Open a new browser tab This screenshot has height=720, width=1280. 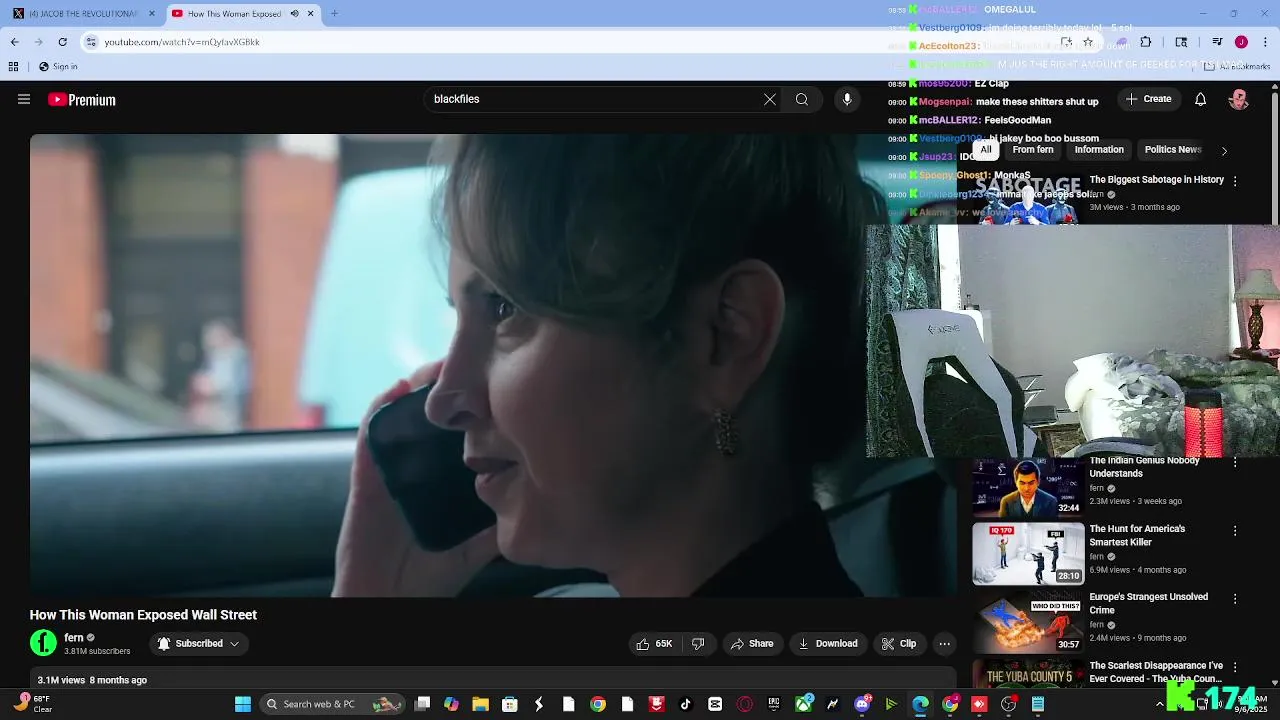point(334,14)
